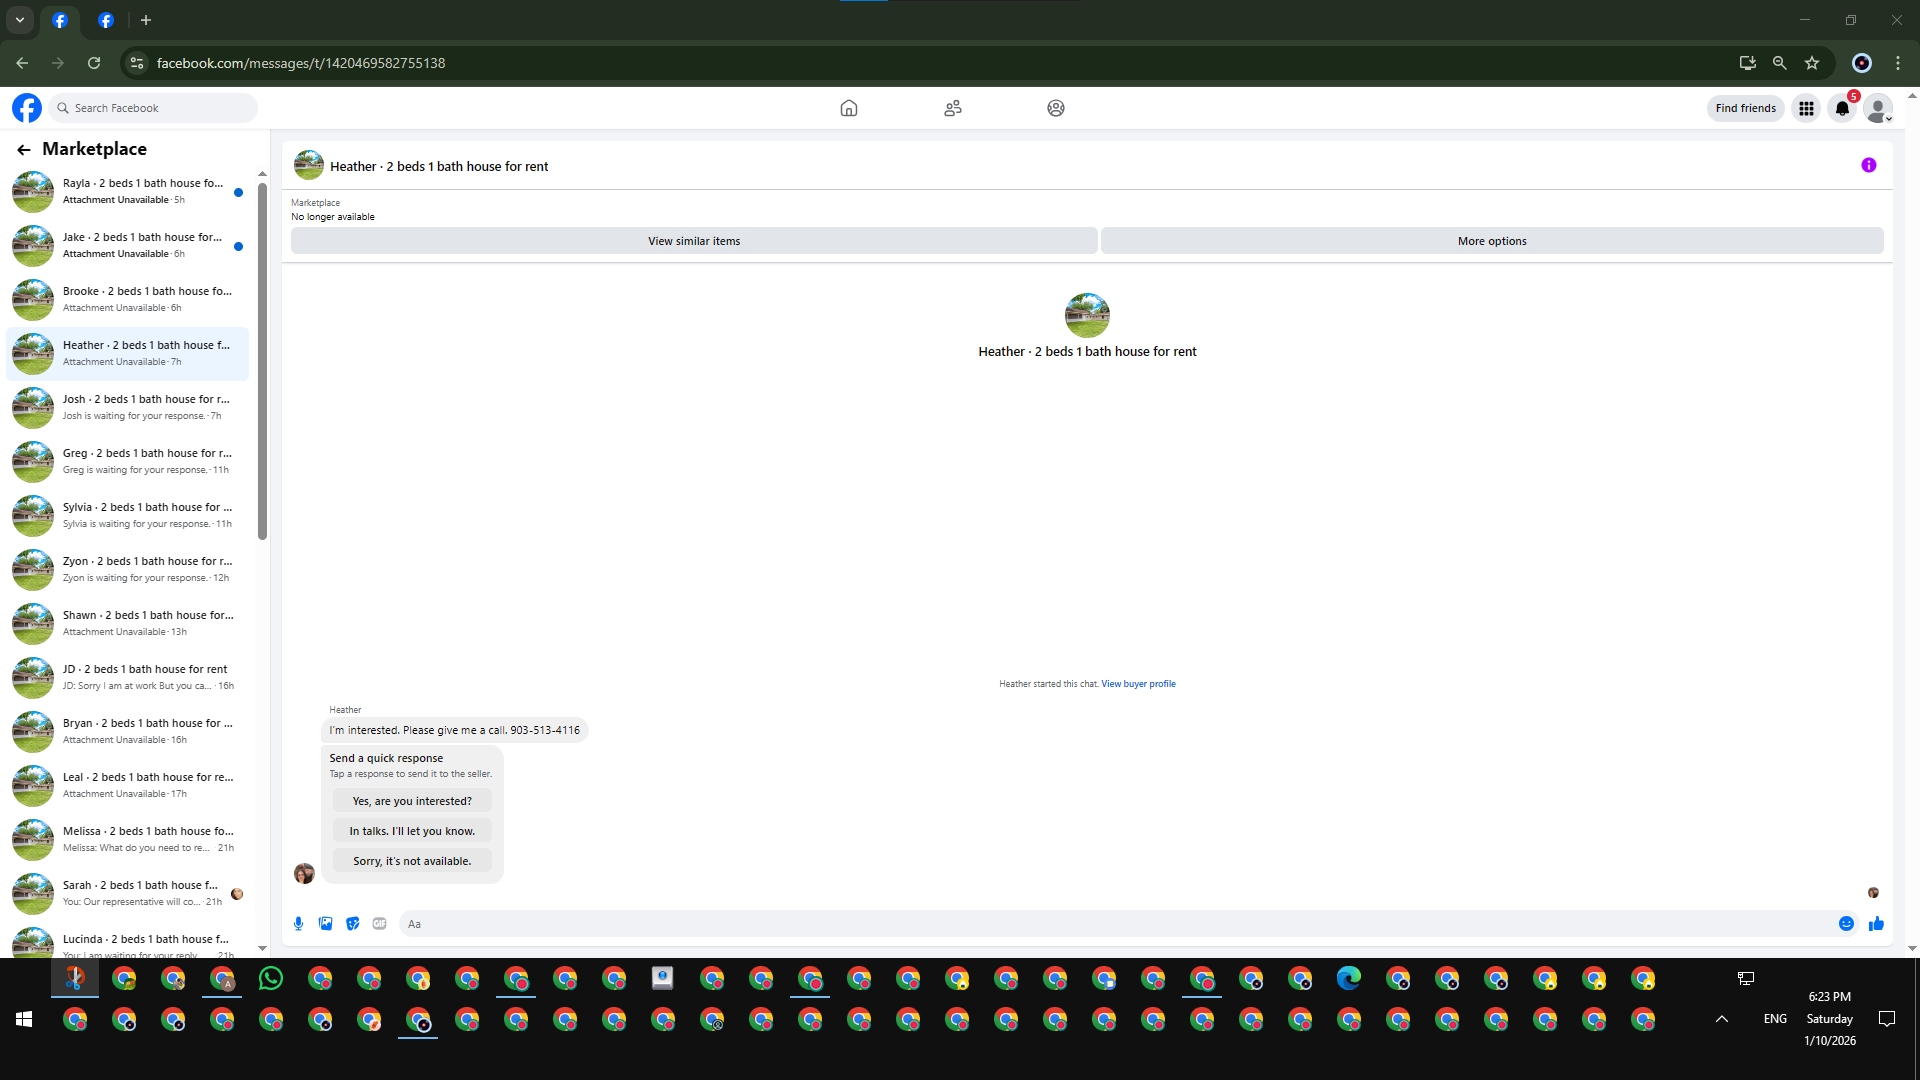The width and height of the screenshot is (1920, 1080).
Task: Open the GIF picker icon
Action: [x=379, y=924]
